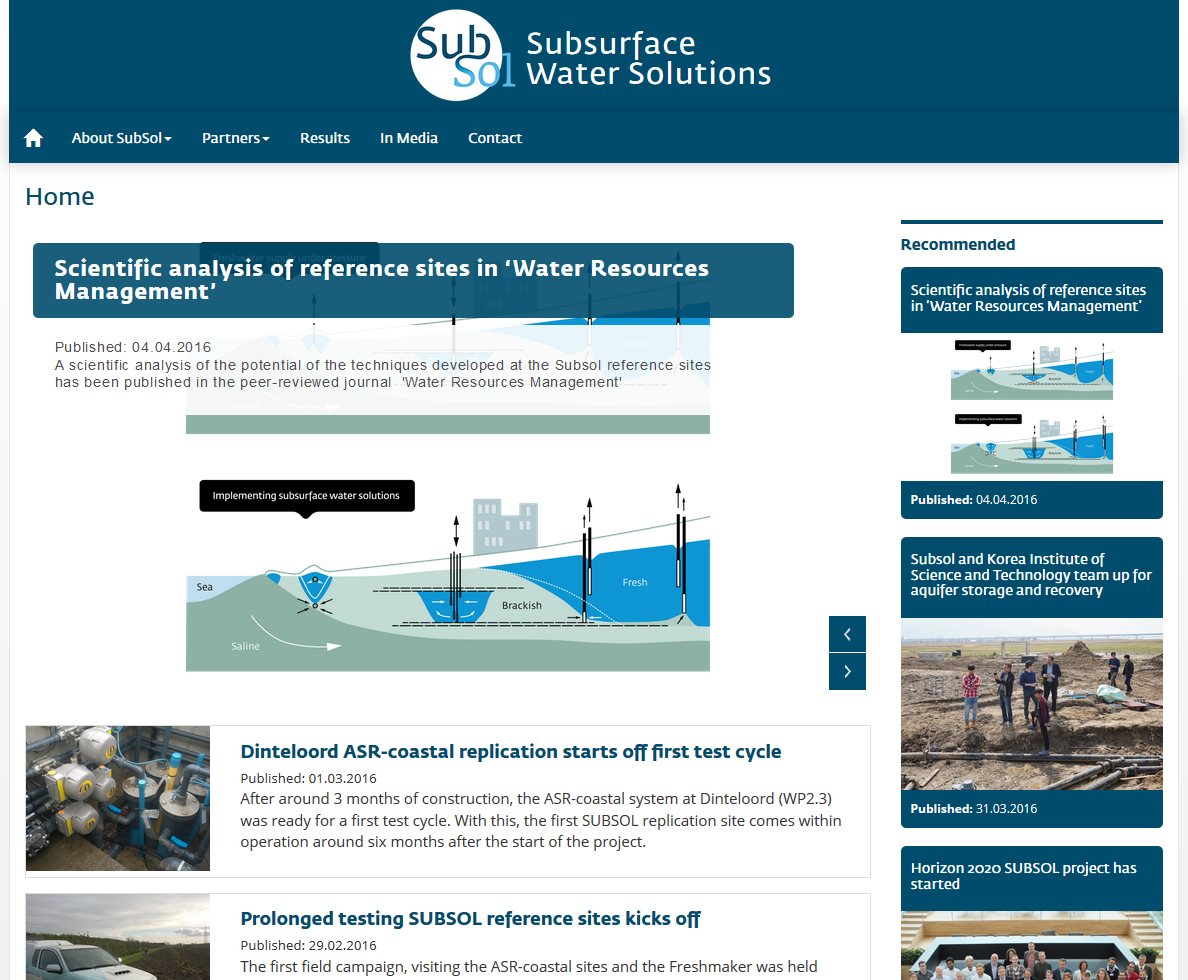Open the Scientific analysis of reference sites article

pyautogui.click(x=381, y=280)
